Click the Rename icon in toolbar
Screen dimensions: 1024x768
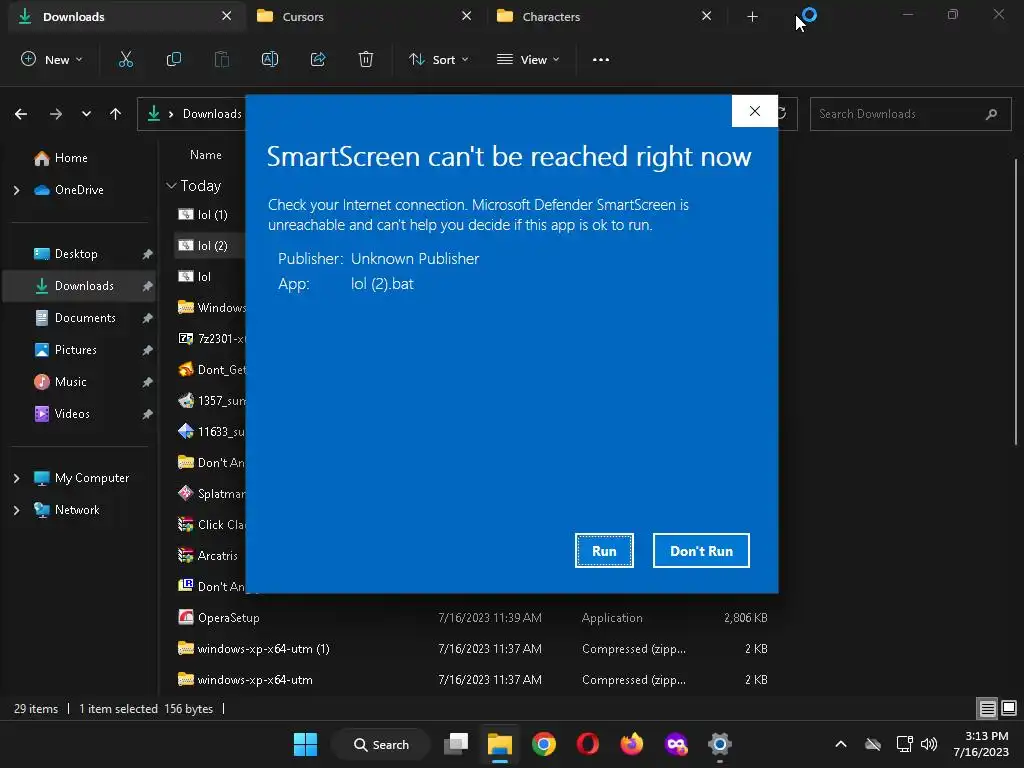point(270,59)
